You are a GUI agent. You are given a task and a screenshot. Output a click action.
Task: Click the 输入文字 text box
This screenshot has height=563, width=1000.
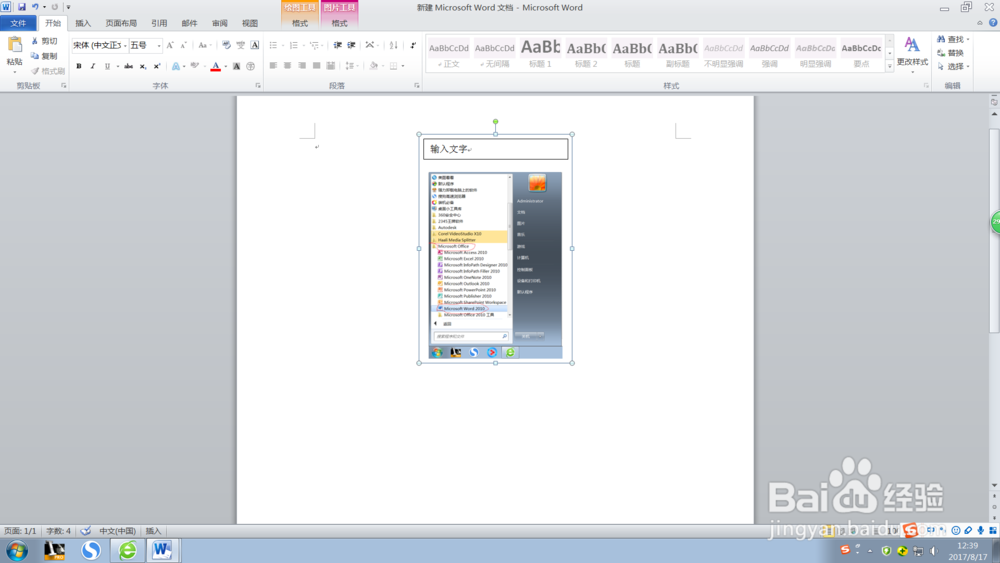coord(495,149)
